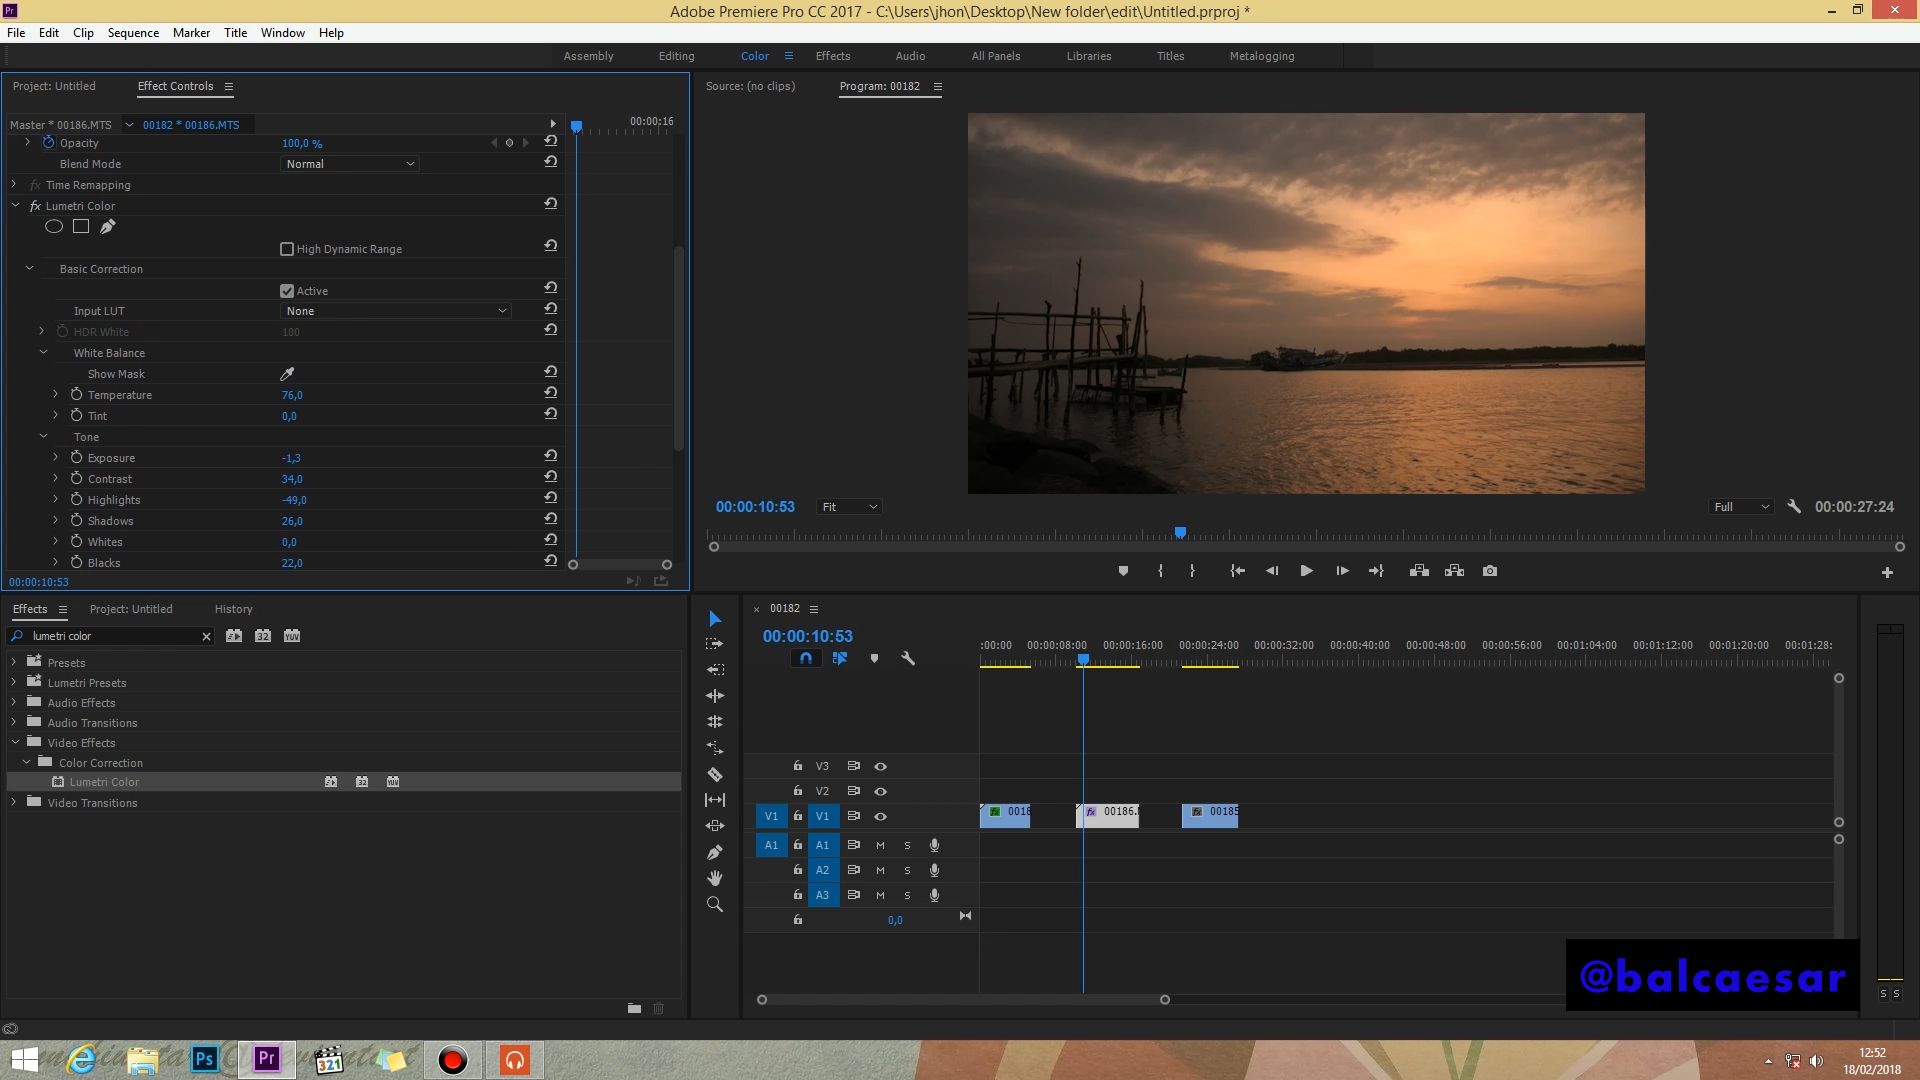Reset the Temperature parameter
The width and height of the screenshot is (1920, 1080).
point(550,394)
